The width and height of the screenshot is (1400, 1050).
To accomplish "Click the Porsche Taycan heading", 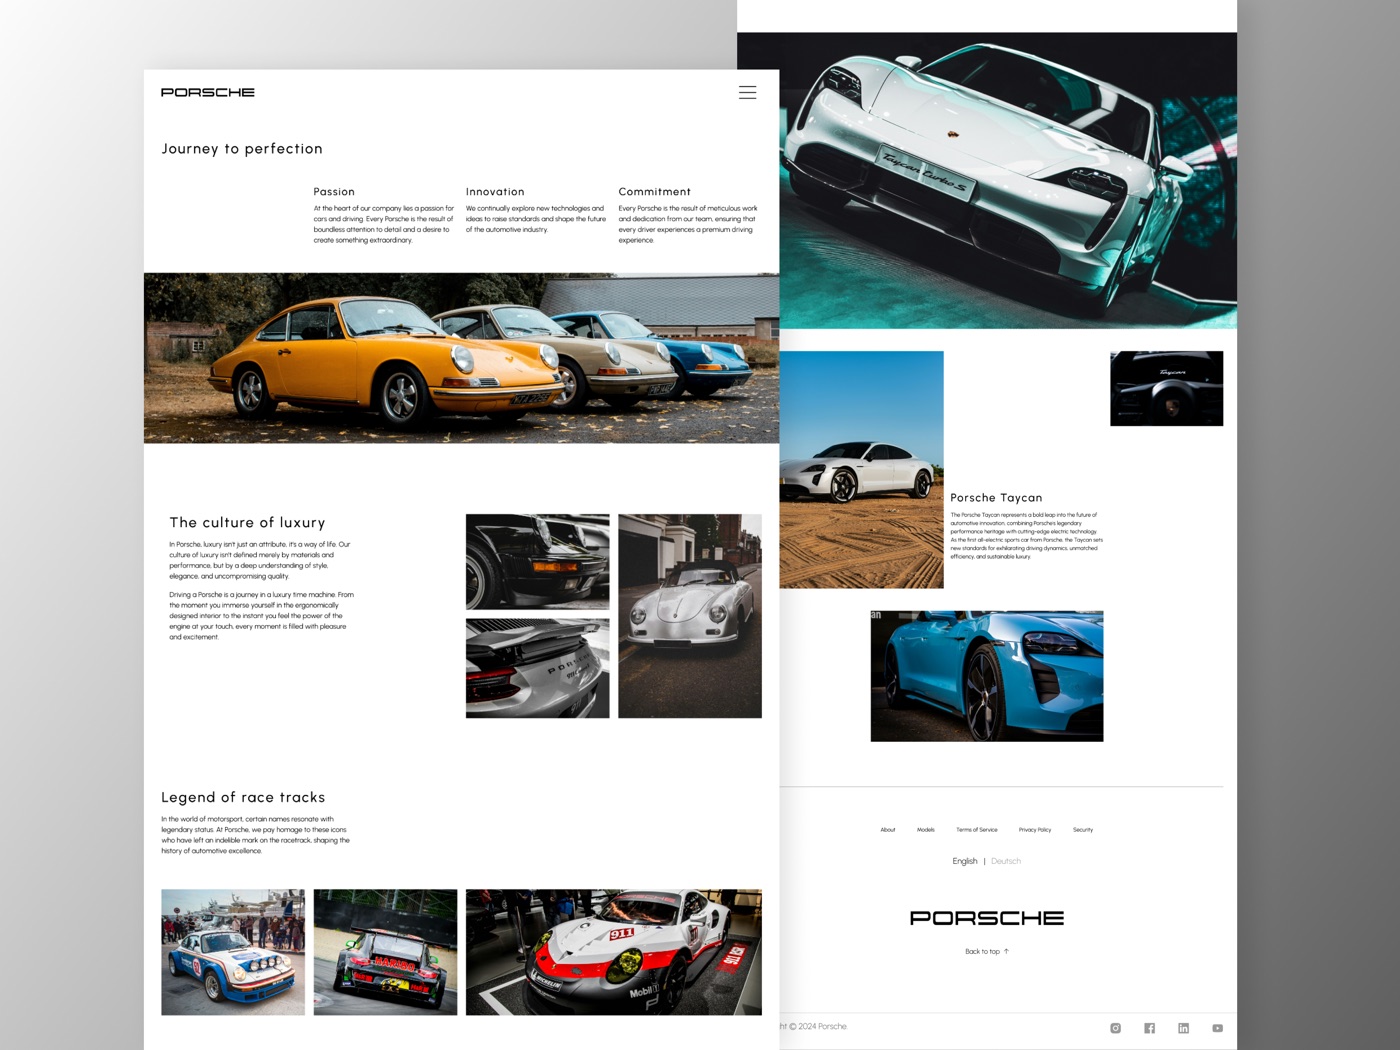I will coord(996,497).
